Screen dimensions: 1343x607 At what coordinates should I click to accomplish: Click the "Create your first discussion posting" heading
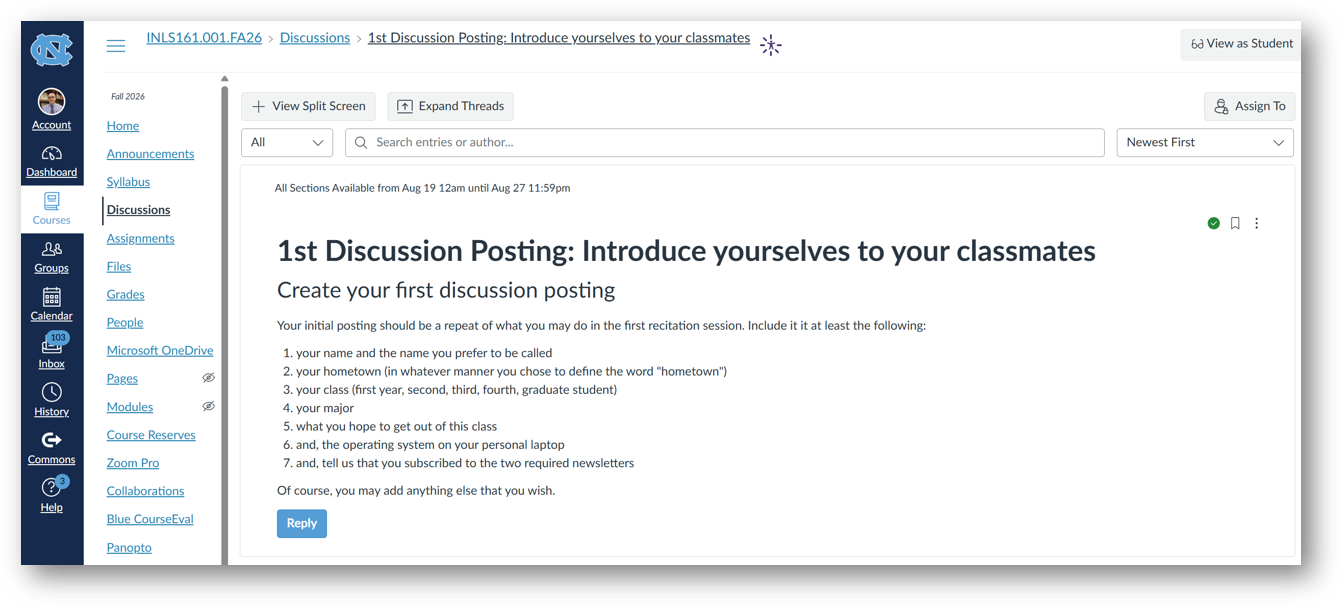point(446,291)
